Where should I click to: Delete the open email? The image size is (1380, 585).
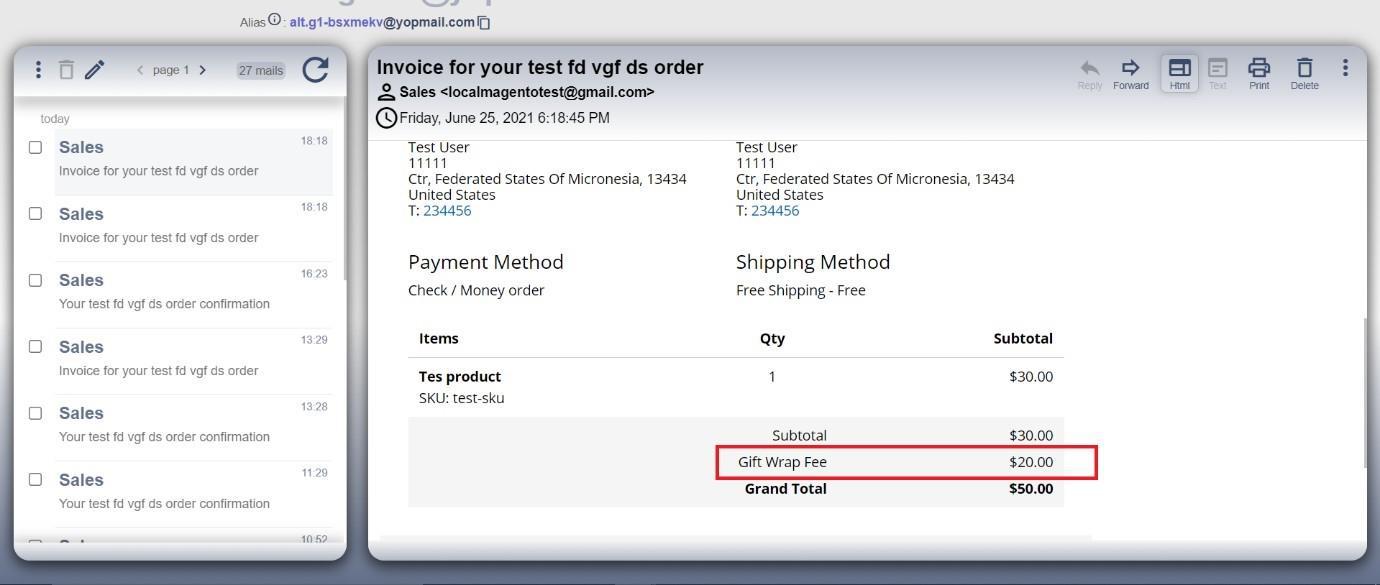click(x=1304, y=73)
